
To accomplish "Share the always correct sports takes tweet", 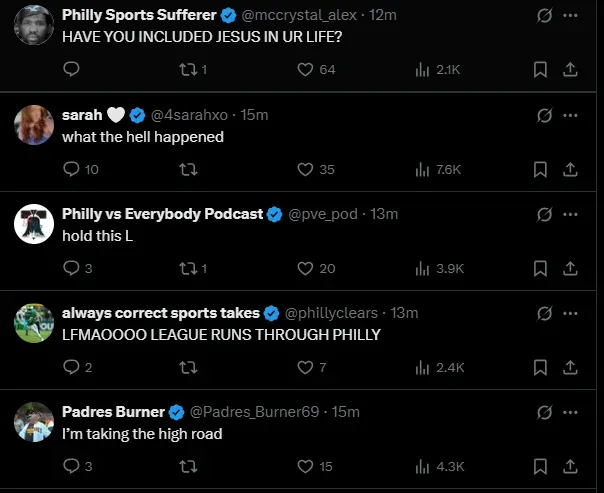I will [571, 367].
